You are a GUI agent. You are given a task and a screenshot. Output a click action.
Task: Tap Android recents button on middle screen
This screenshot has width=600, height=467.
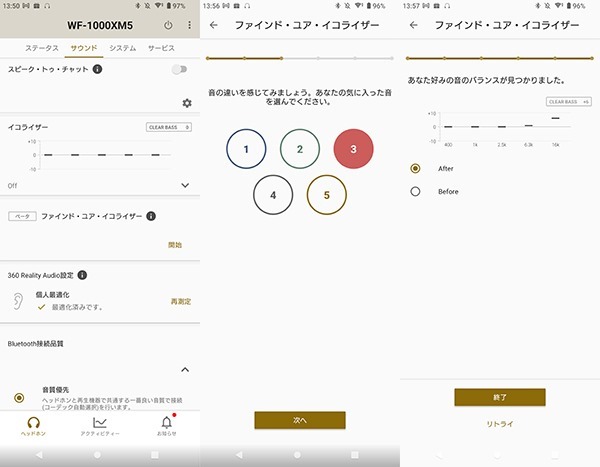[x=355, y=455]
